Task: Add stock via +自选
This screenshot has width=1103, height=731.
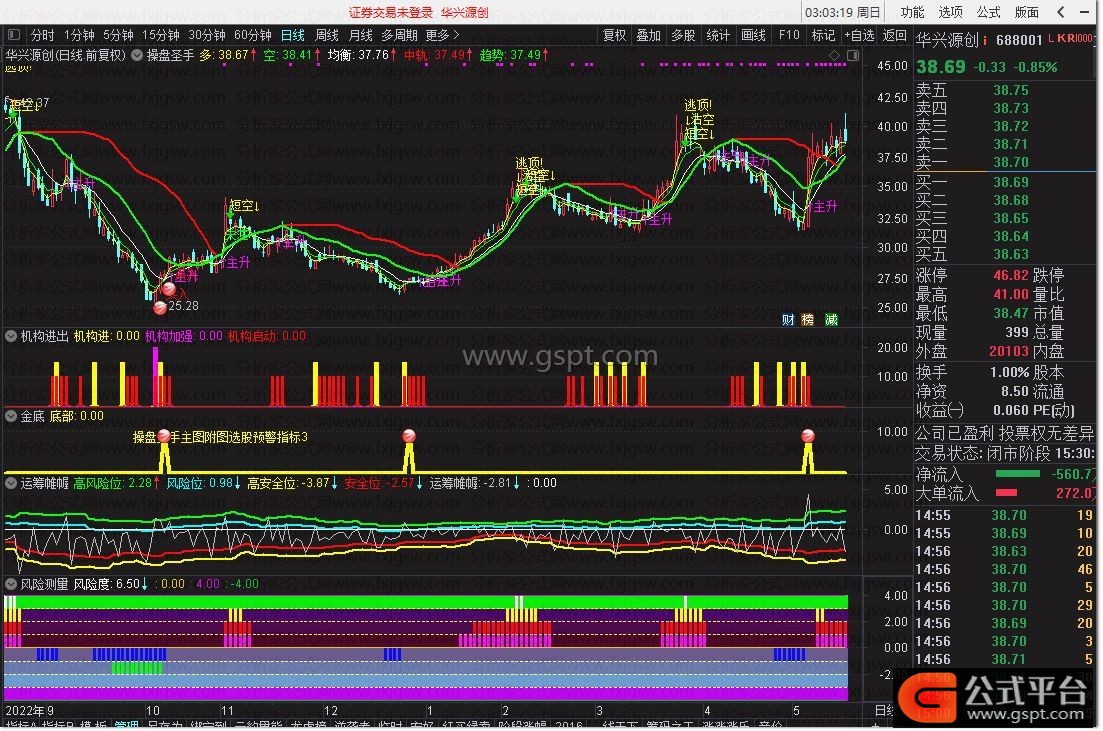Action: pyautogui.click(x=859, y=34)
